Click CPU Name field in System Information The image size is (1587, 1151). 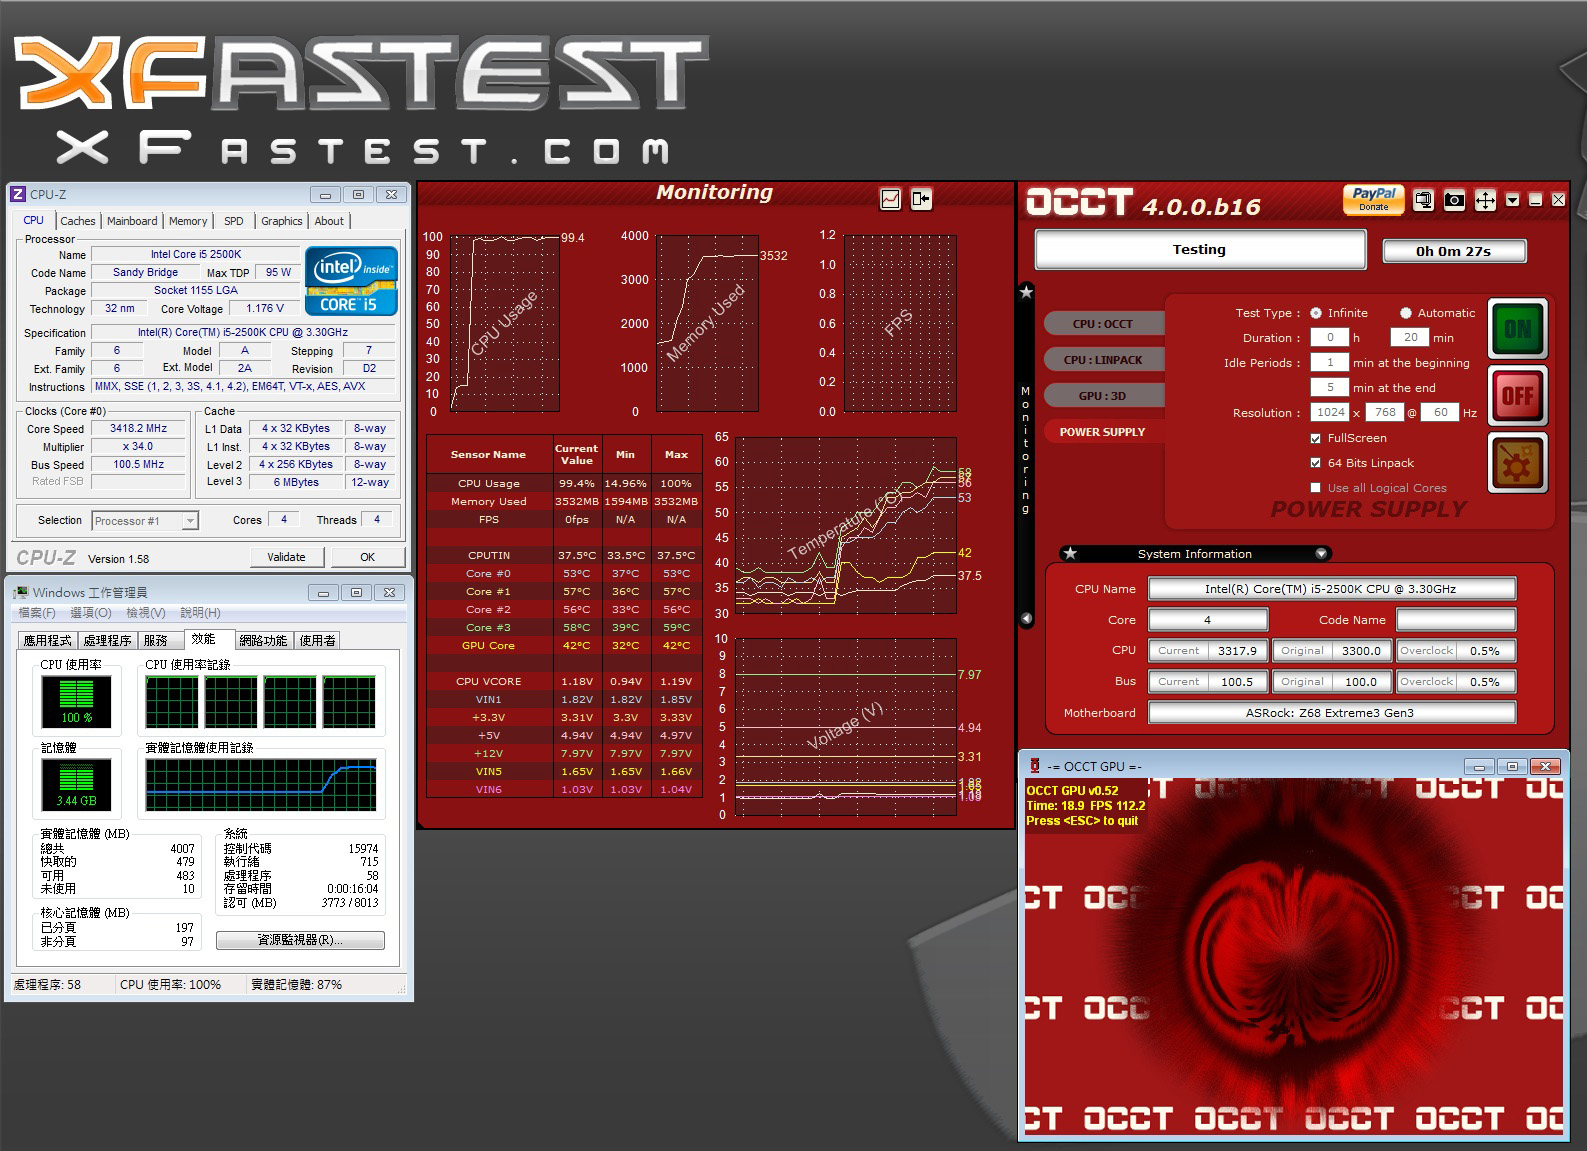pos(1332,589)
